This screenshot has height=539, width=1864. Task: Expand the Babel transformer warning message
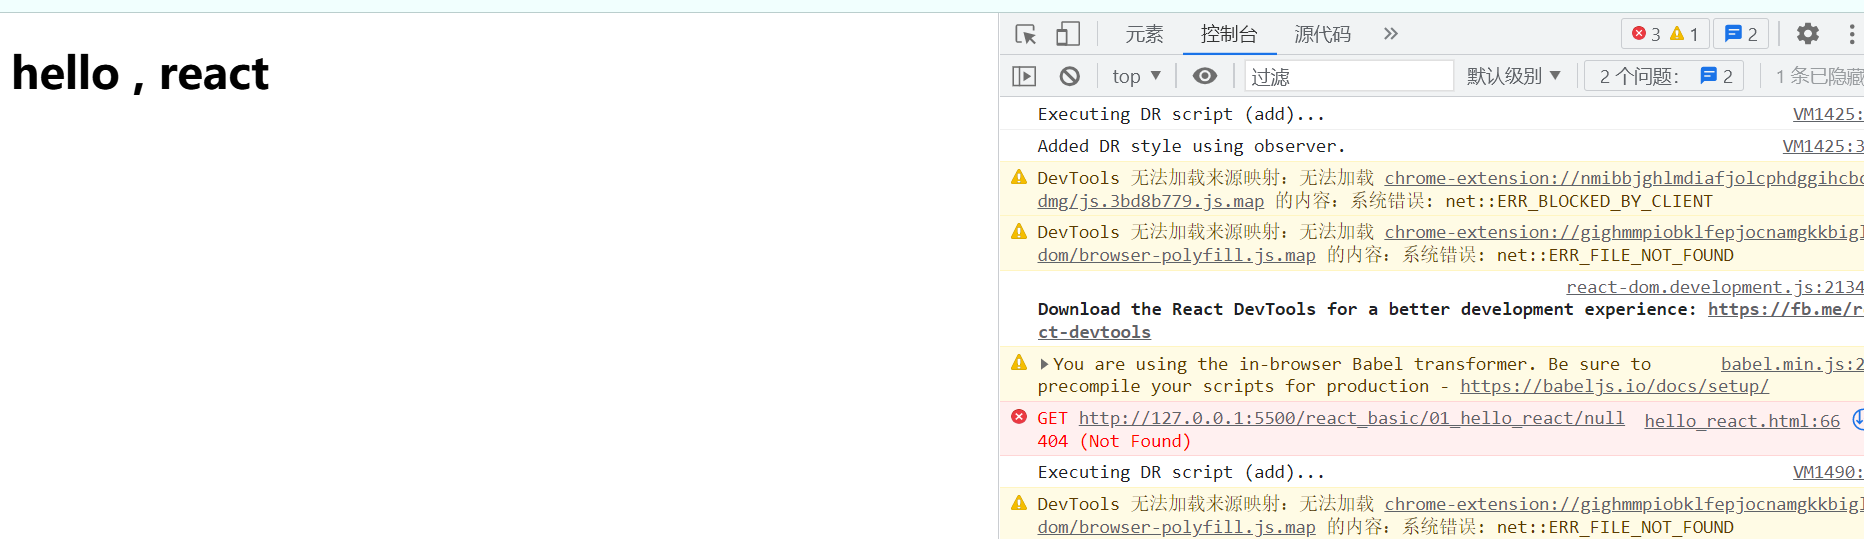pos(1045,364)
